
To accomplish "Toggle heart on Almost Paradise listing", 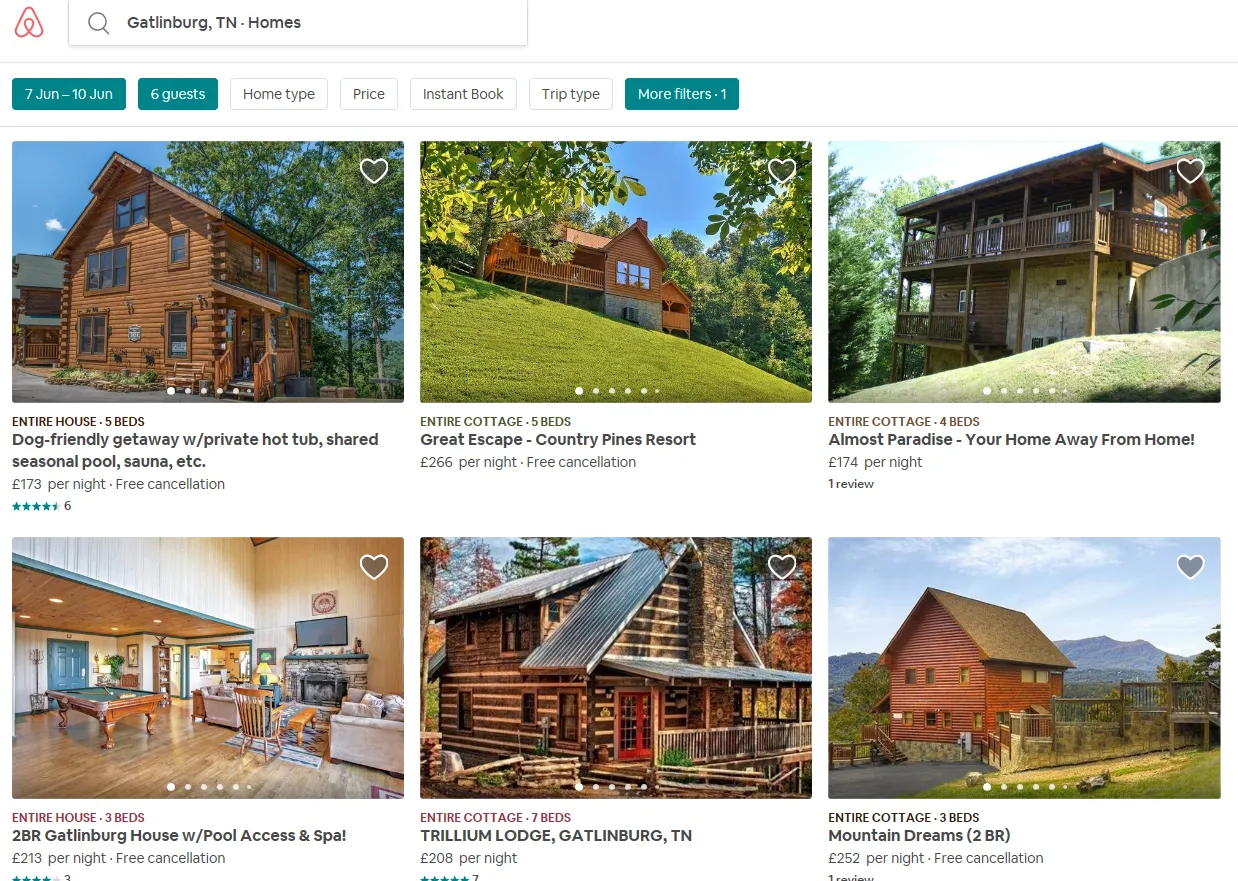I will click(x=1190, y=171).
